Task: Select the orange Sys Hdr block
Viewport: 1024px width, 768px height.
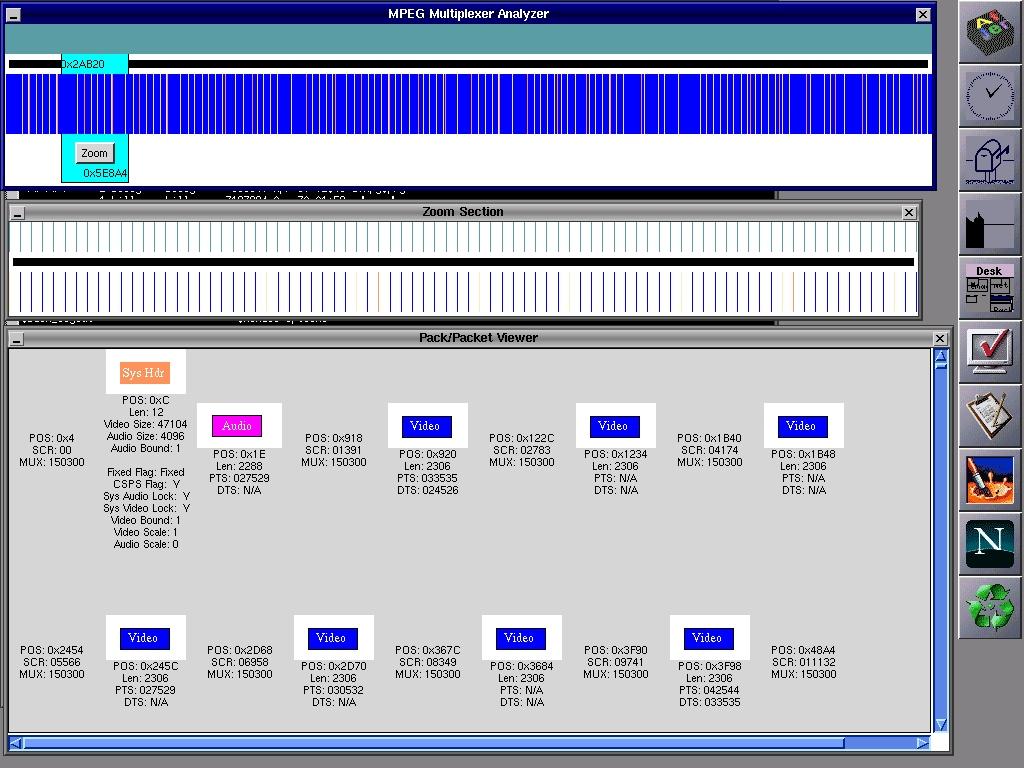Action: pos(144,373)
